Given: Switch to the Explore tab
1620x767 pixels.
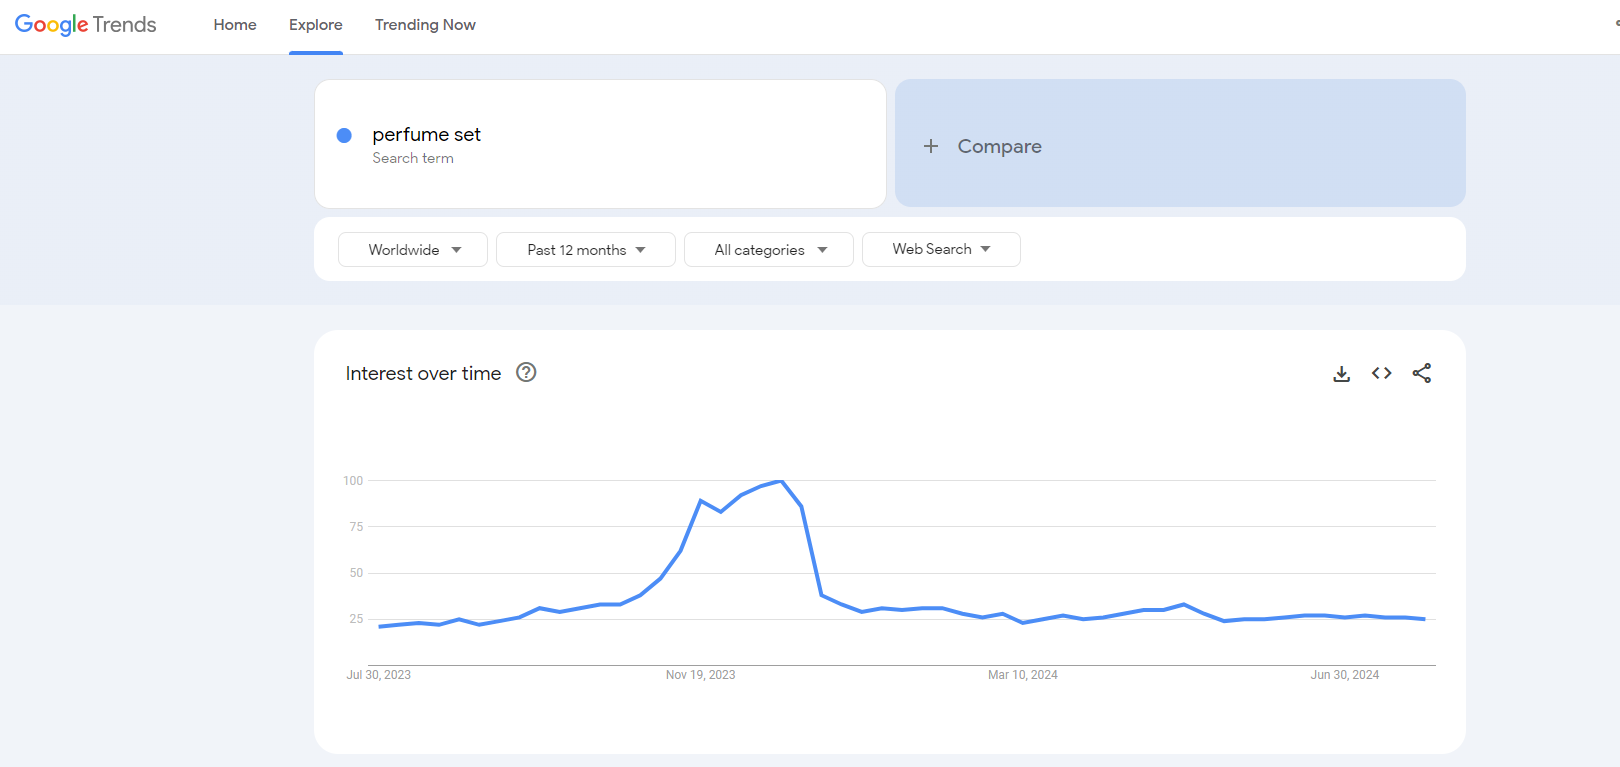Looking at the screenshot, I should (316, 25).
